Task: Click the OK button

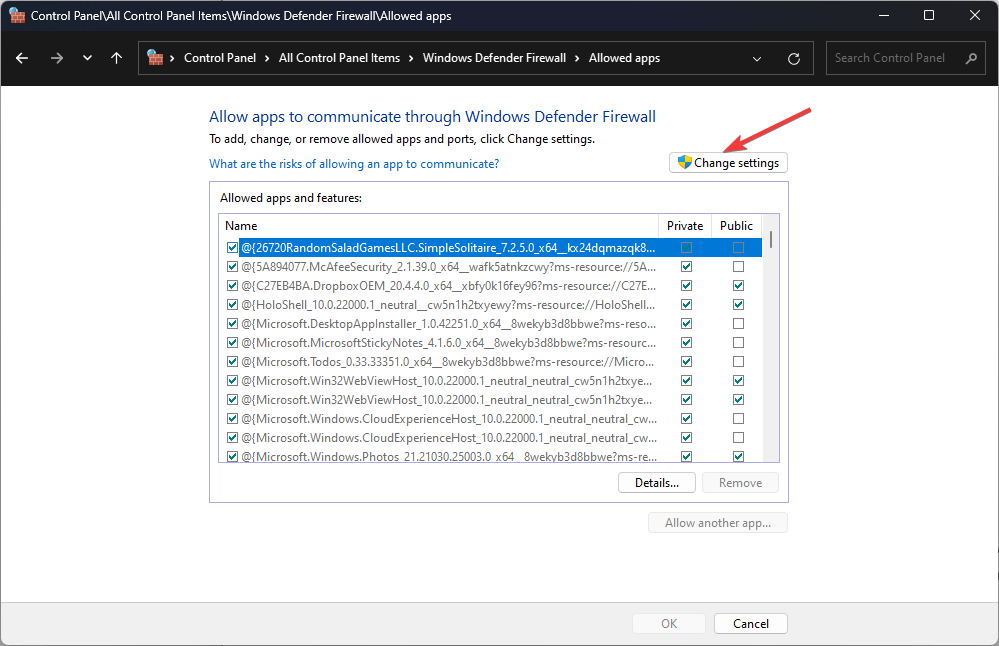Action: coord(669,624)
